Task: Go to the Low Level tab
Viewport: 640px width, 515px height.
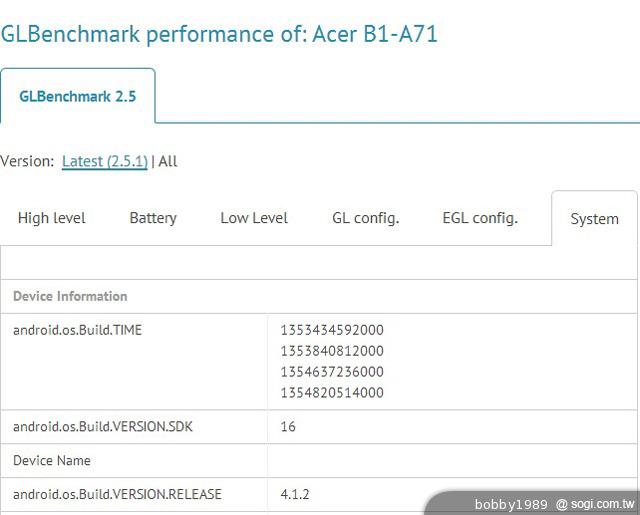Action: point(254,218)
